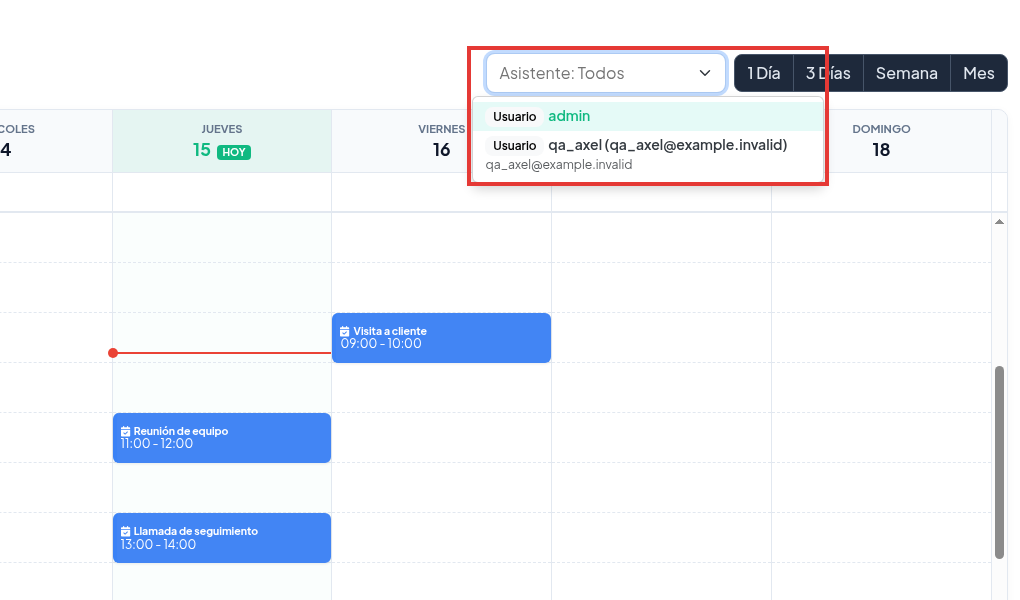Switch to 3 Días view
The width and height of the screenshot is (1020, 600).
828,73
